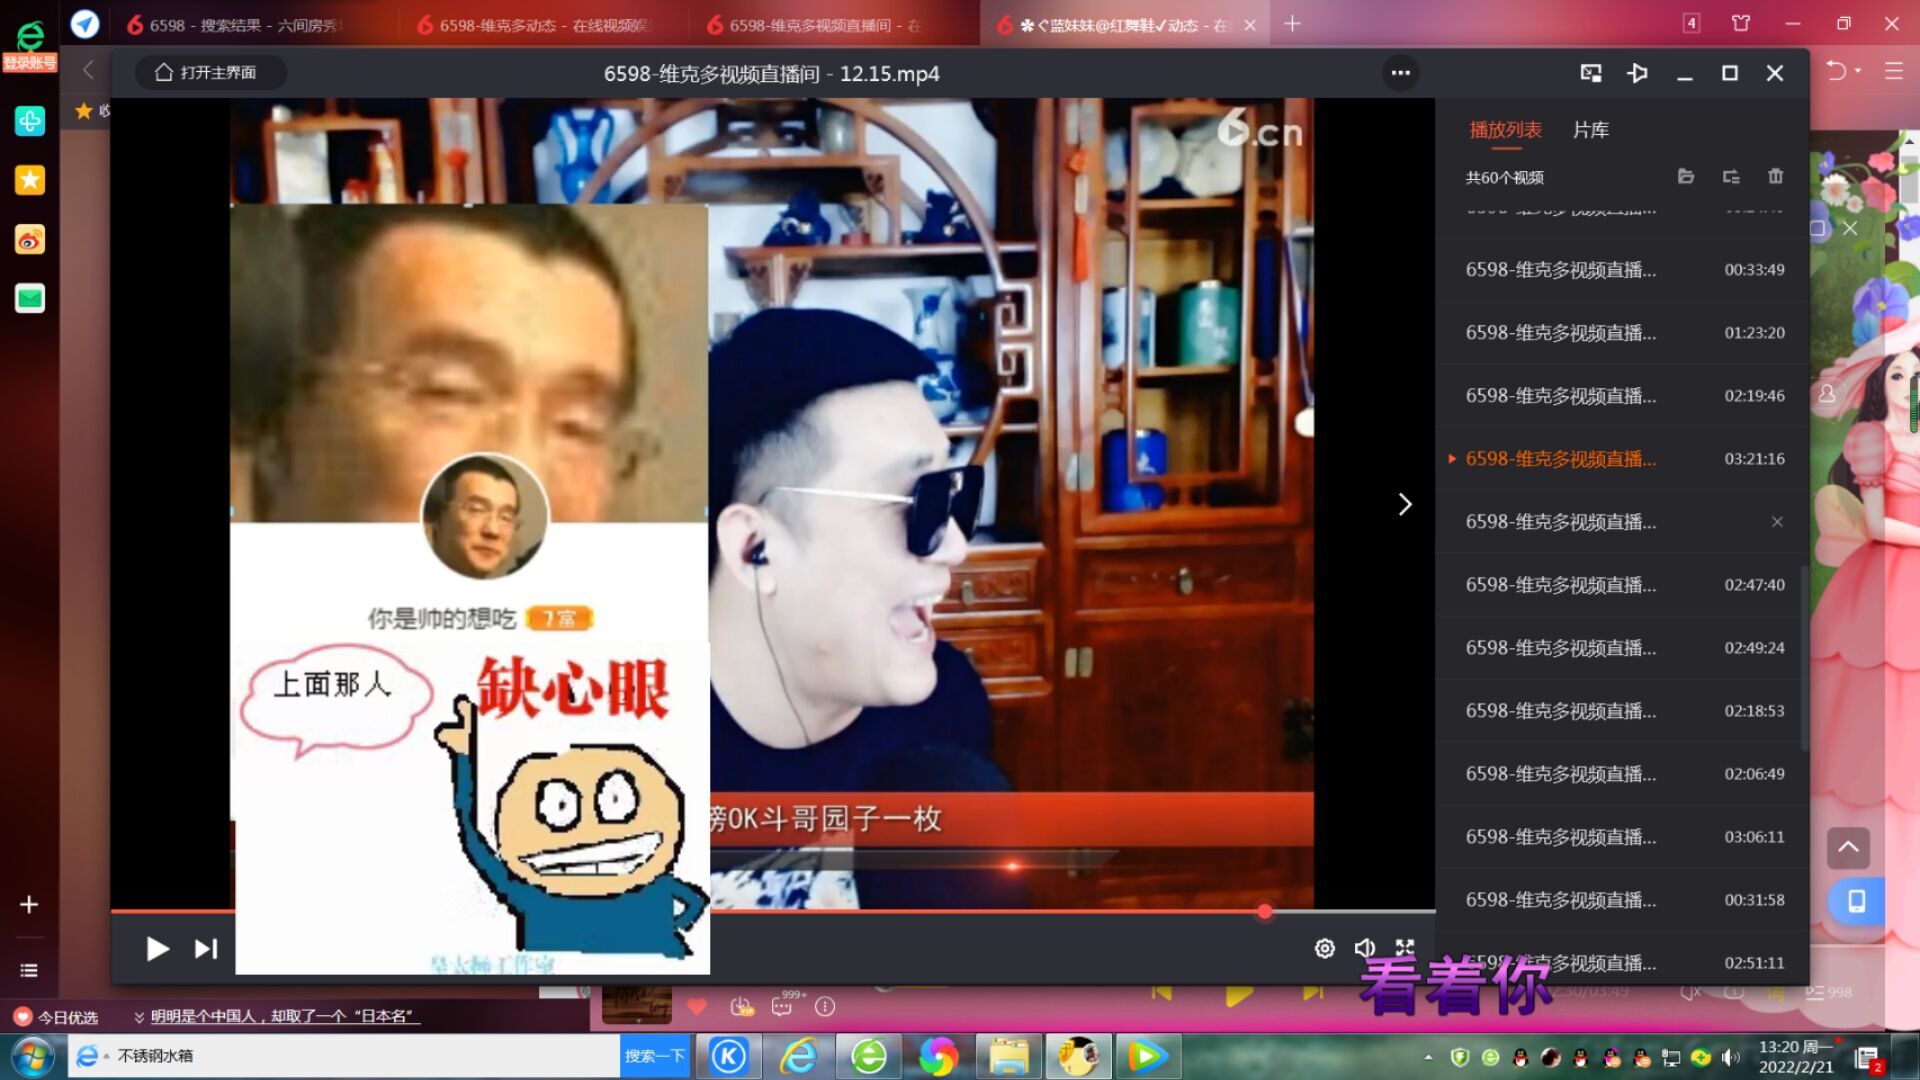1920x1080 pixels.
Task: Play playlist video lasting 00:33:49
Action: (1622, 270)
